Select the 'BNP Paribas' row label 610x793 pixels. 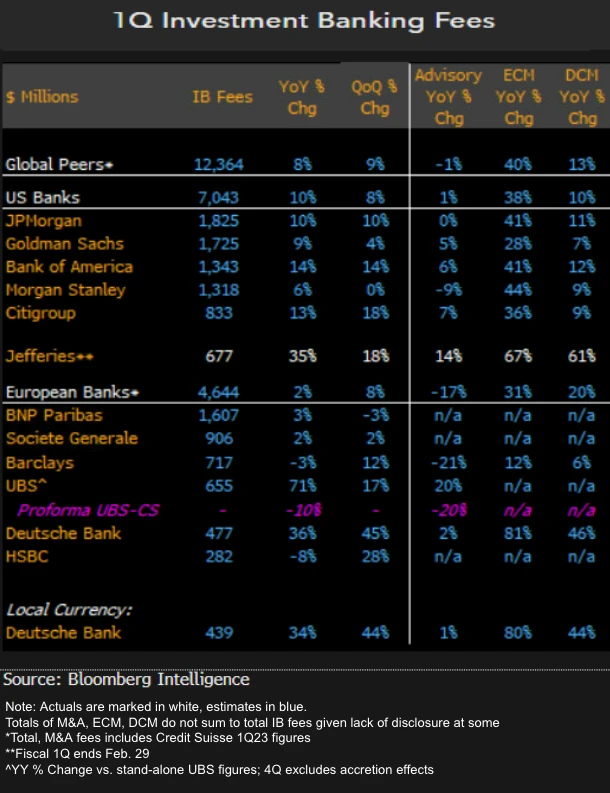54,415
